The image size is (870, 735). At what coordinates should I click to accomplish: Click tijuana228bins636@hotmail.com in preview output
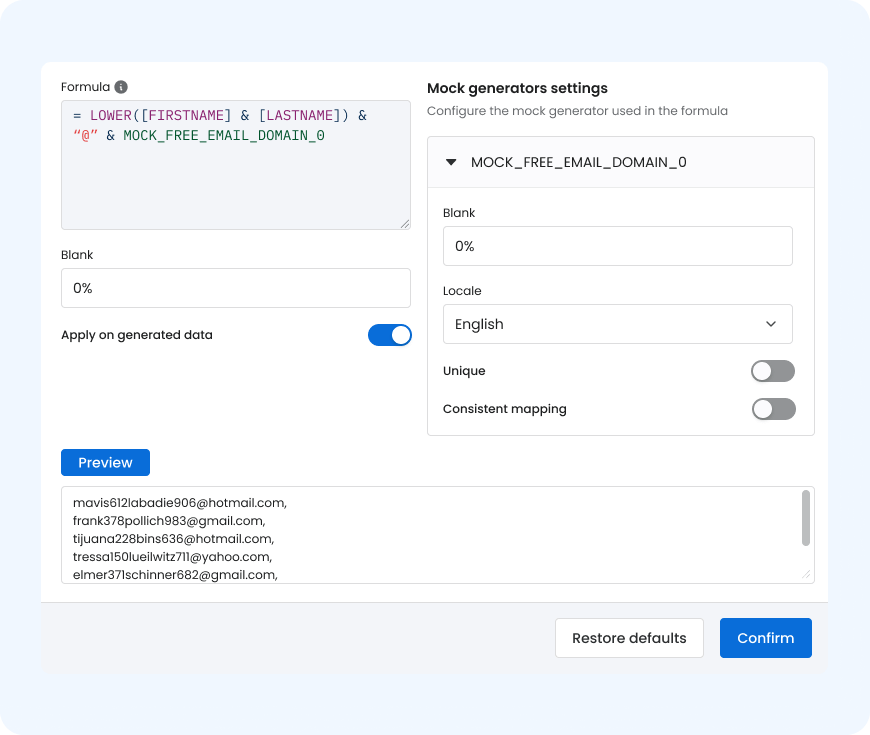[173, 539]
